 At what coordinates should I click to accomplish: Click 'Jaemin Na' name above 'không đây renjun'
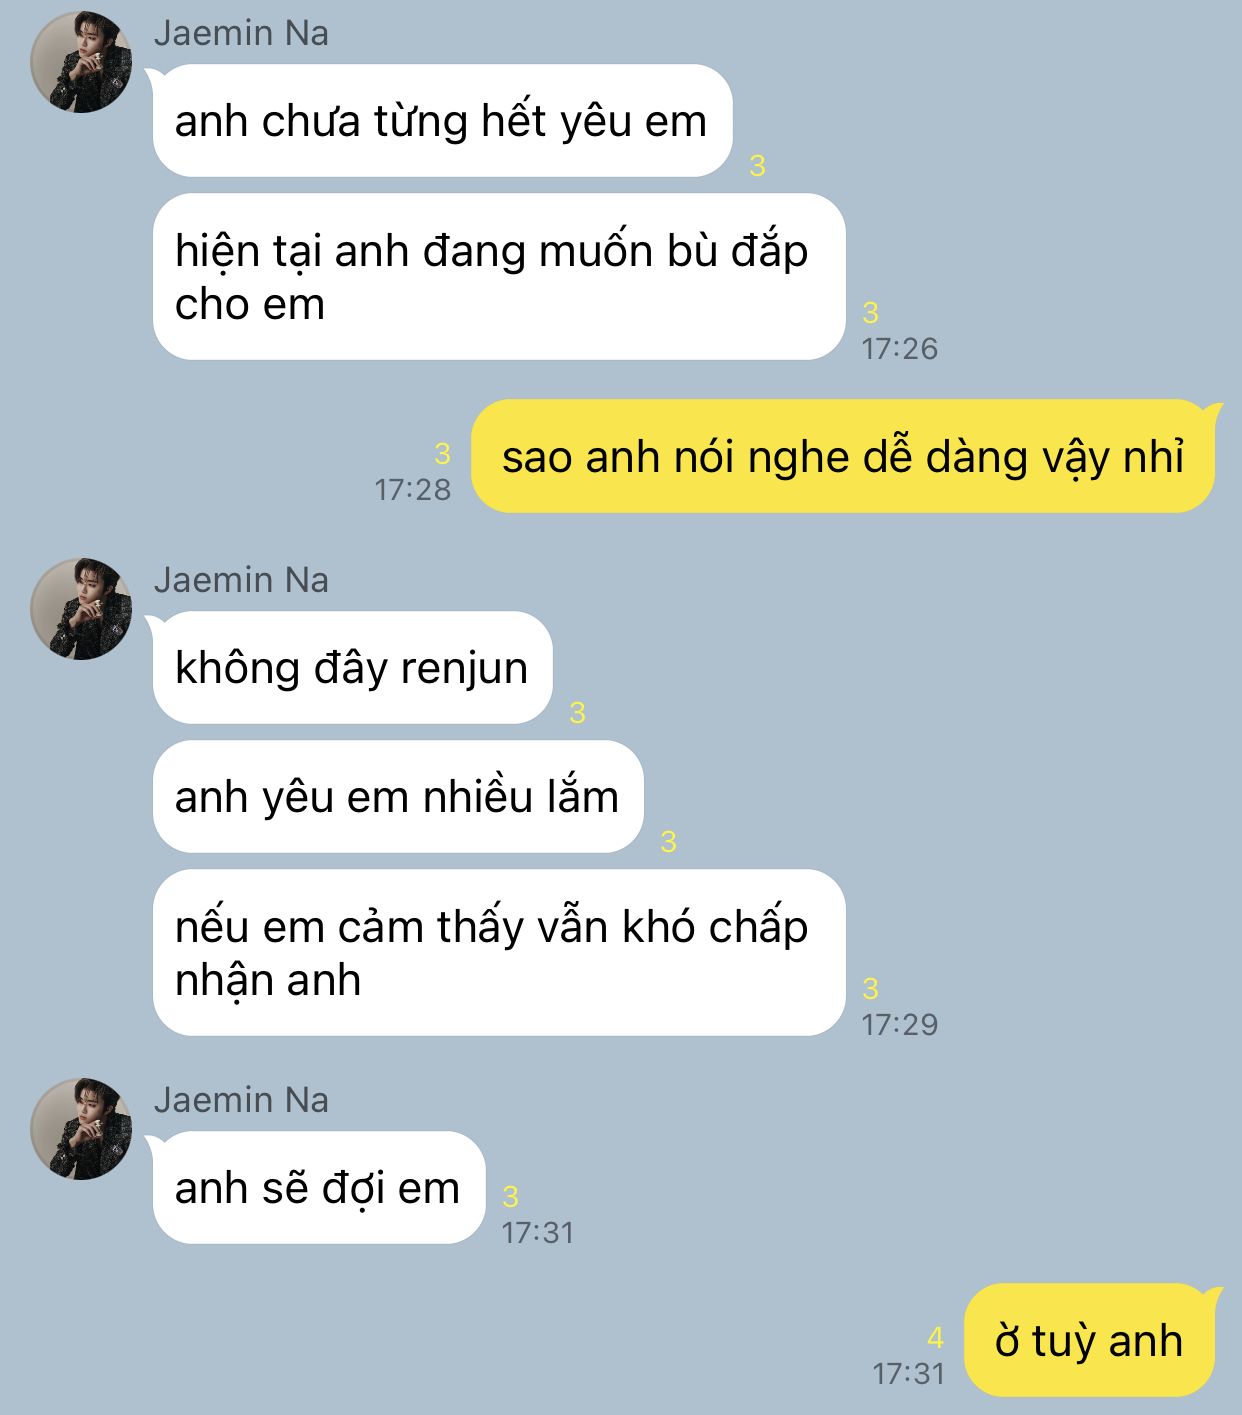[241, 580]
